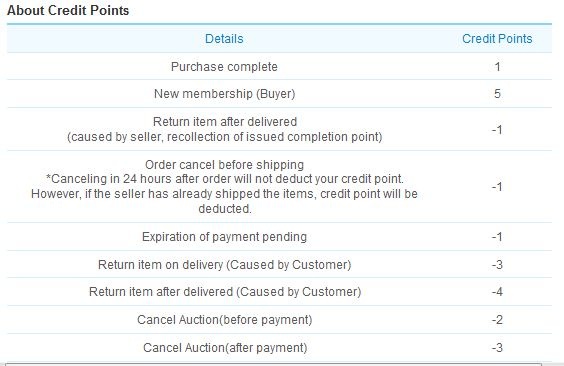Image resolution: width=564 pixels, height=366 pixels.
Task: Click the -4 credit points value
Action: coord(497,292)
